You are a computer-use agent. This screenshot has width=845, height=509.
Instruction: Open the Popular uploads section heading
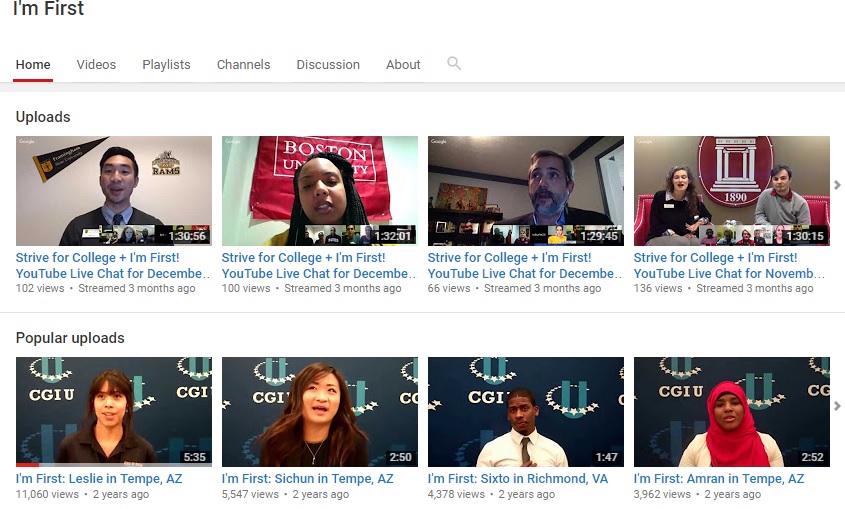(70, 338)
